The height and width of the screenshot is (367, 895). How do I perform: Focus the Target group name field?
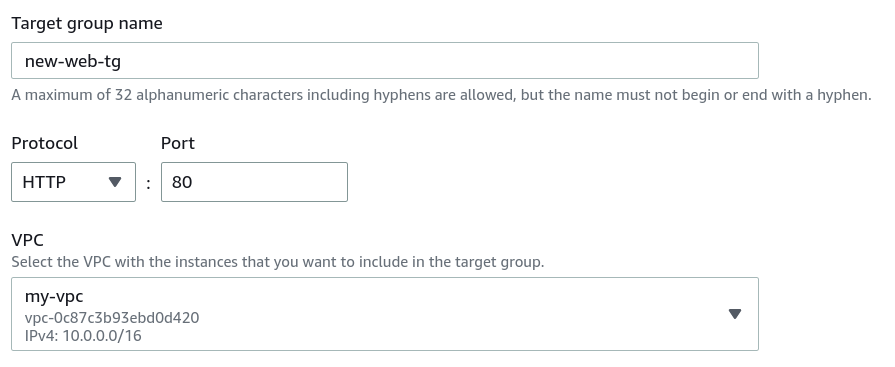(x=385, y=61)
